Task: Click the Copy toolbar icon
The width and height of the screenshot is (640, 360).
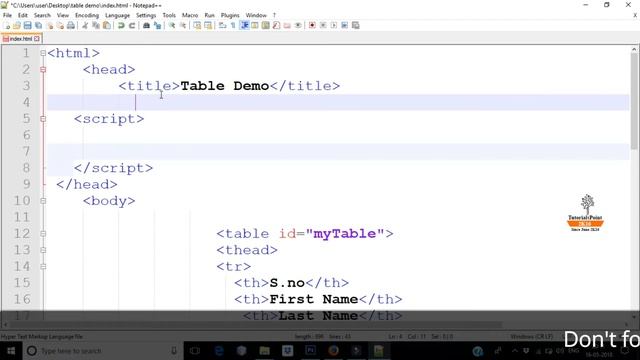Action: tap(96, 25)
